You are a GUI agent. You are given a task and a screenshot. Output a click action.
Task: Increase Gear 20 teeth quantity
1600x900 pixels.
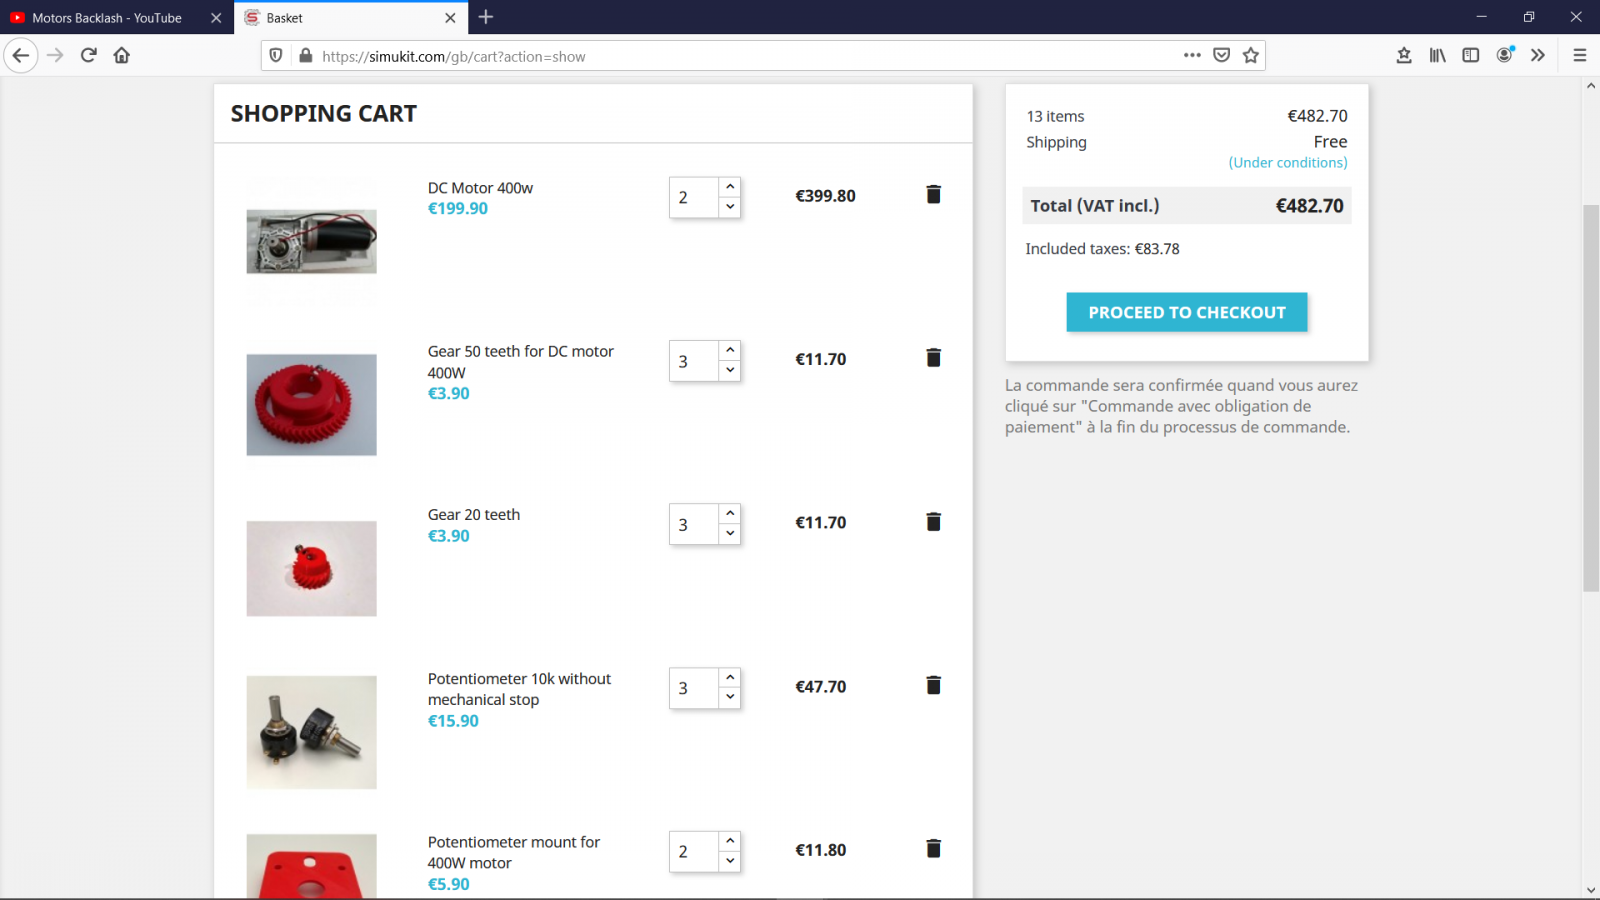[x=730, y=514]
